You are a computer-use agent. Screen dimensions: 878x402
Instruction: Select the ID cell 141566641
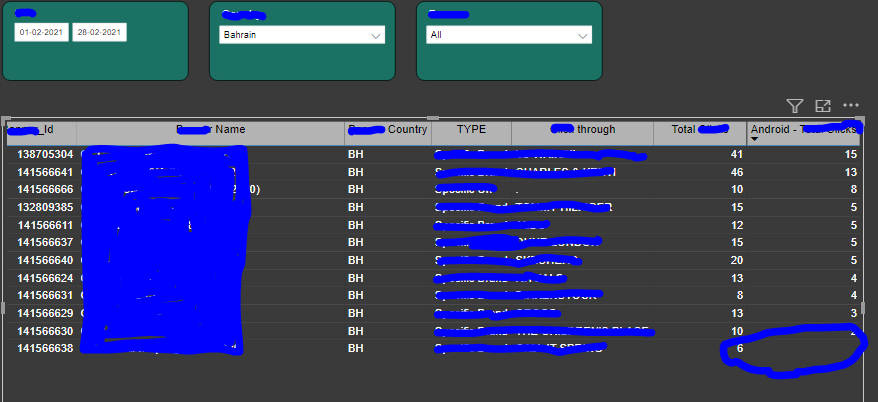(45, 172)
